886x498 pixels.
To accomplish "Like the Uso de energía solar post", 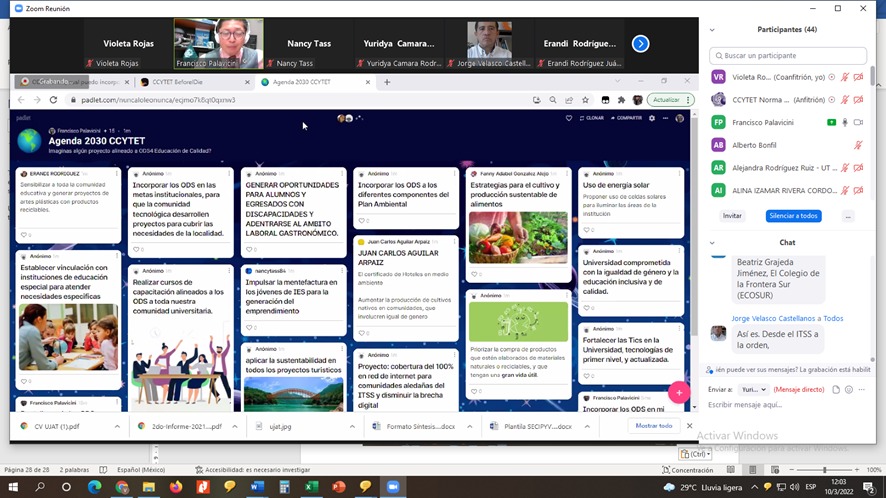I will coord(588,229).
